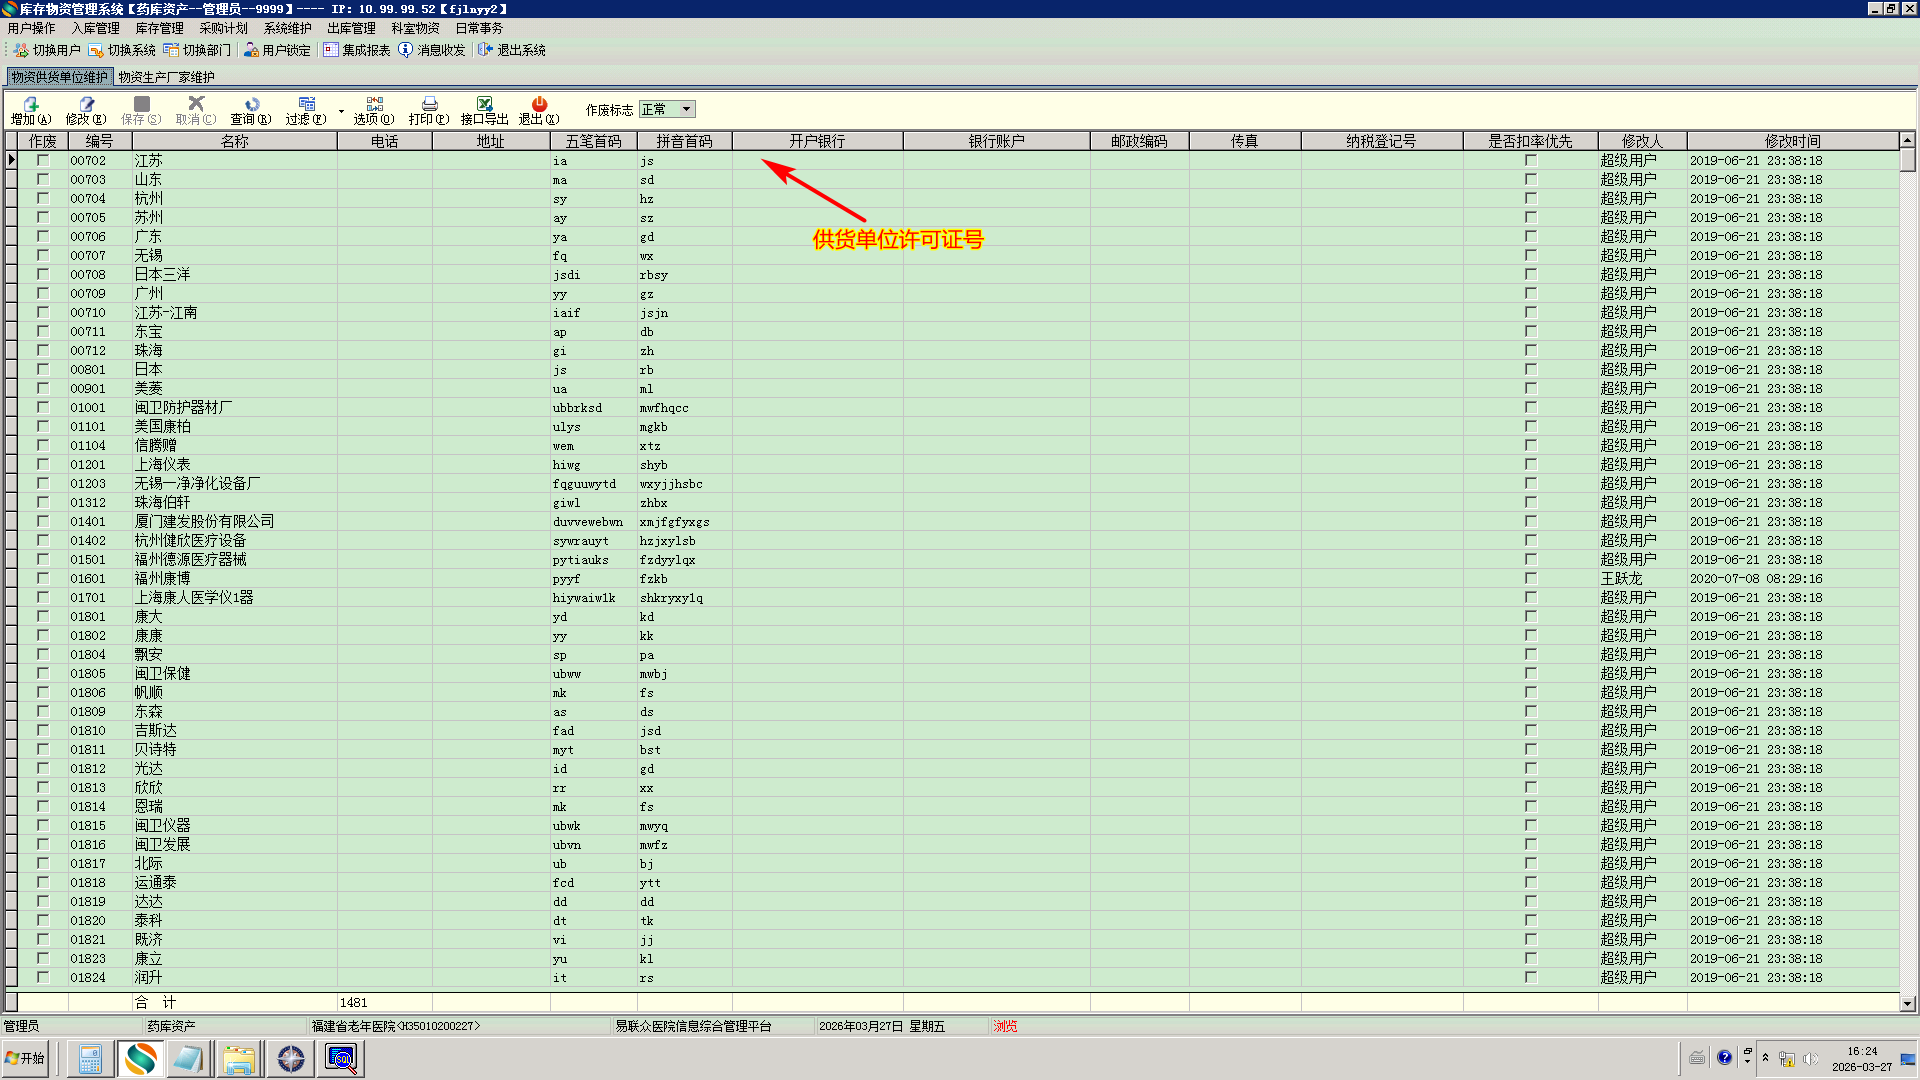The height and width of the screenshot is (1080, 1920).
Task: Switch to the 物资生产厂家维护 tab
Action: pos(166,77)
